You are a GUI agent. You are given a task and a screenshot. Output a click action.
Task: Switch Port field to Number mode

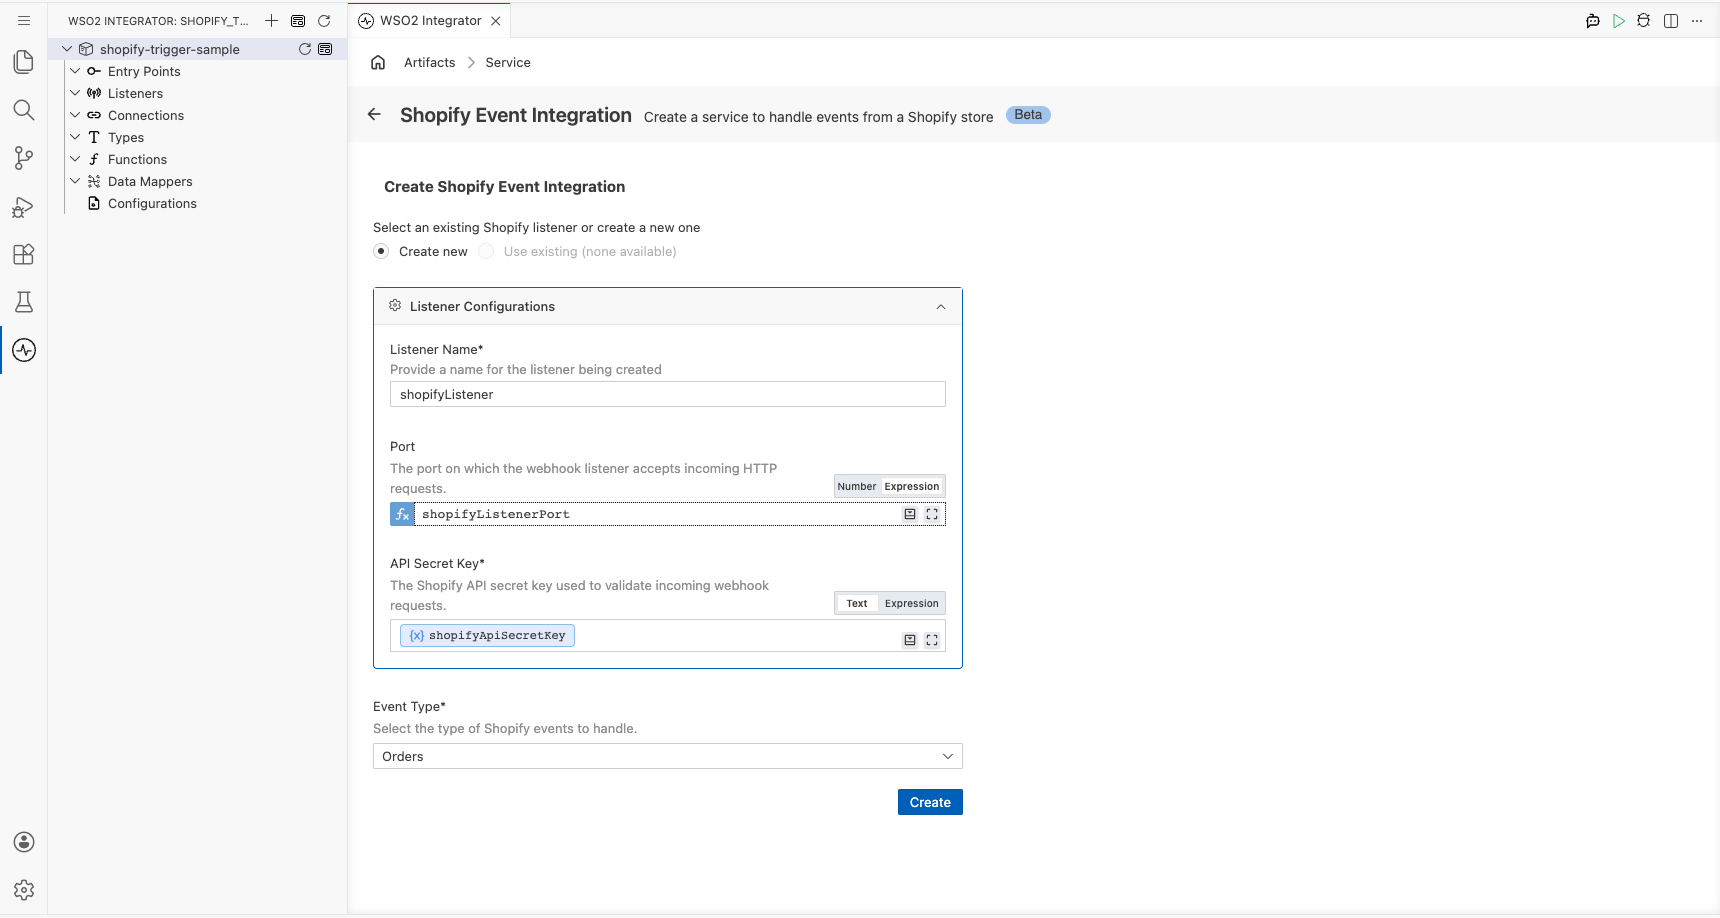[x=857, y=486]
